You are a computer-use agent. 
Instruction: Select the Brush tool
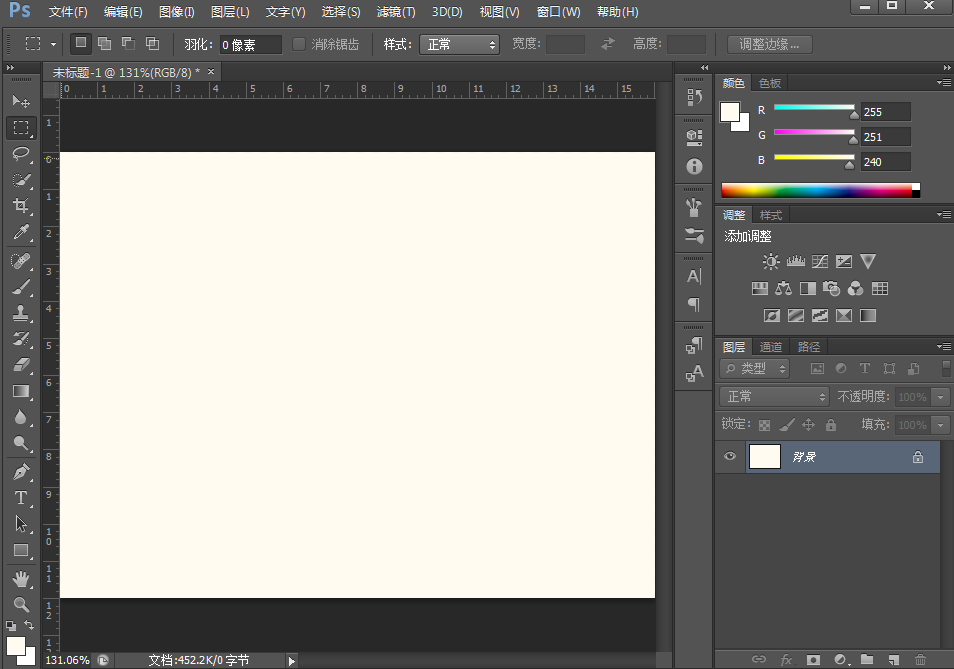(21, 287)
